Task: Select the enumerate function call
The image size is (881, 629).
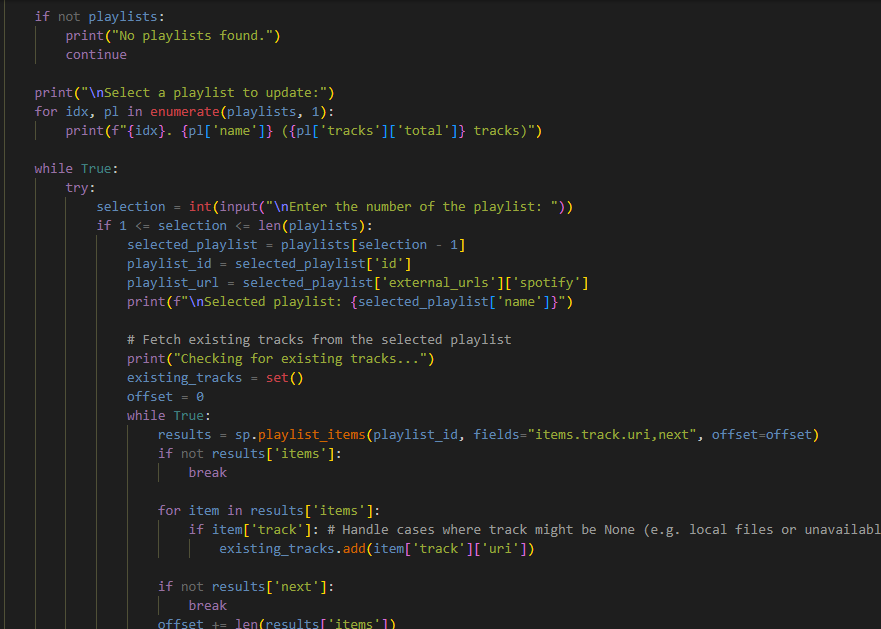Action: [184, 112]
